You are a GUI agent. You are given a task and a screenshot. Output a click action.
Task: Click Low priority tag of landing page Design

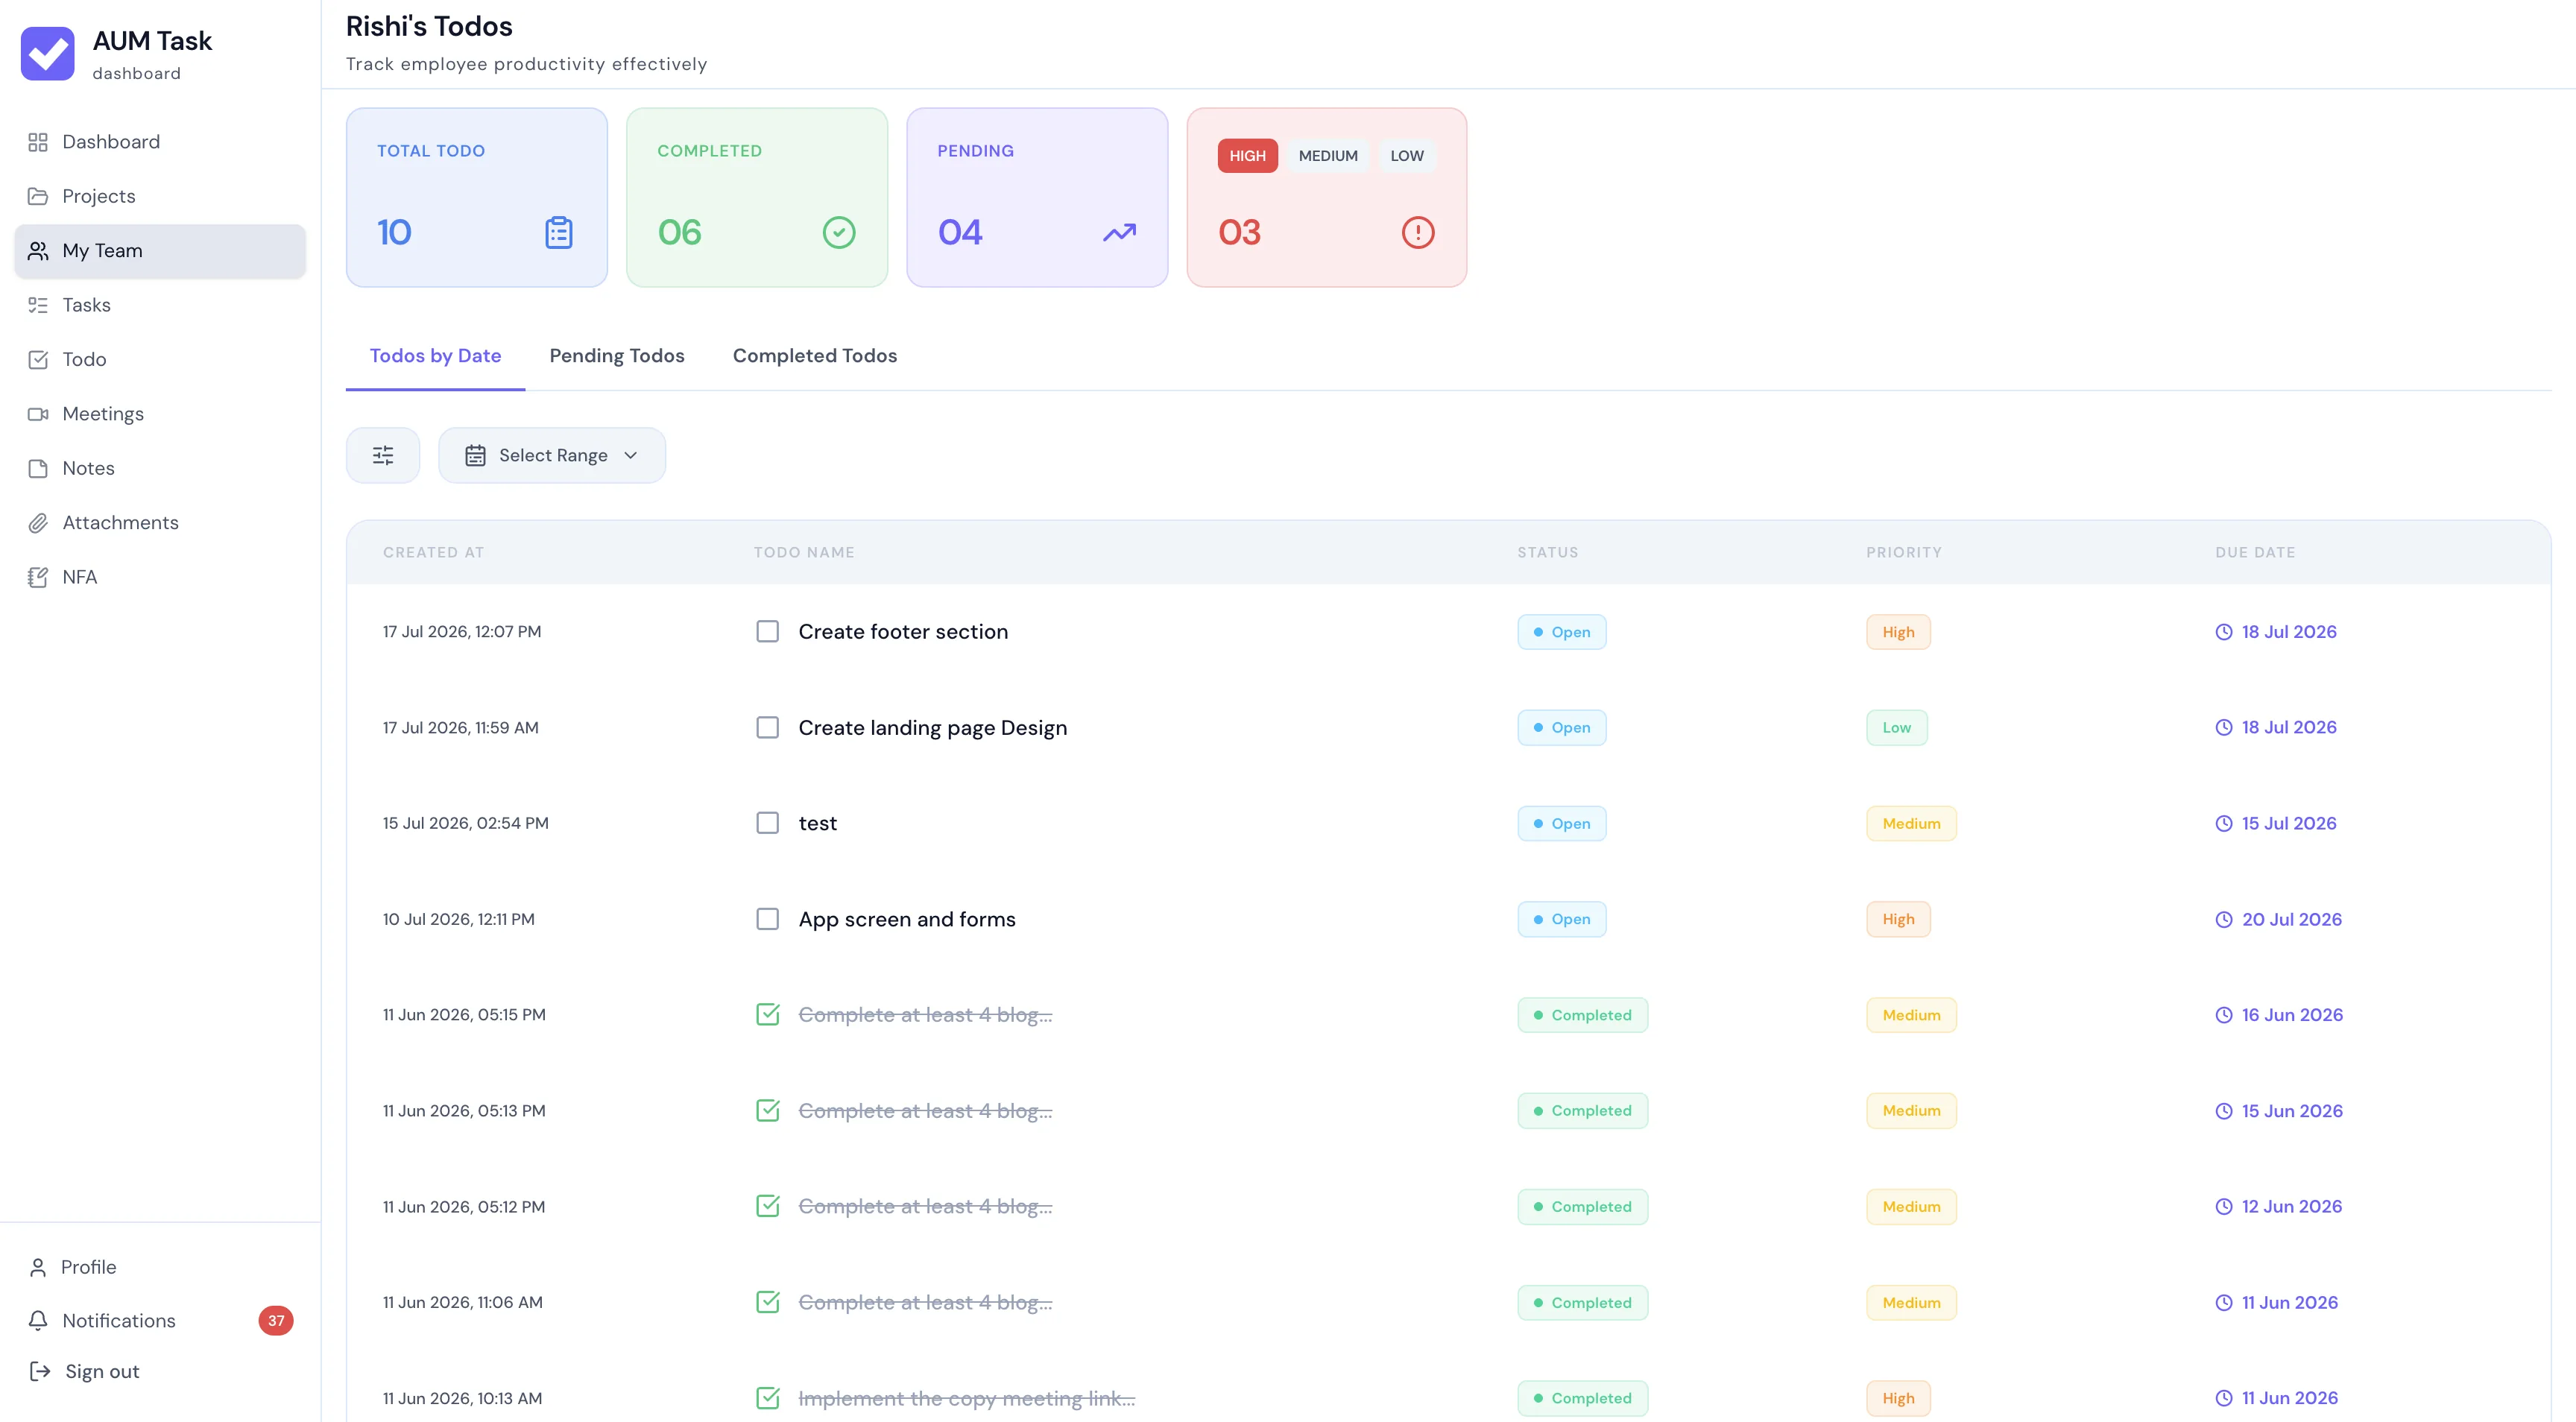point(1896,728)
